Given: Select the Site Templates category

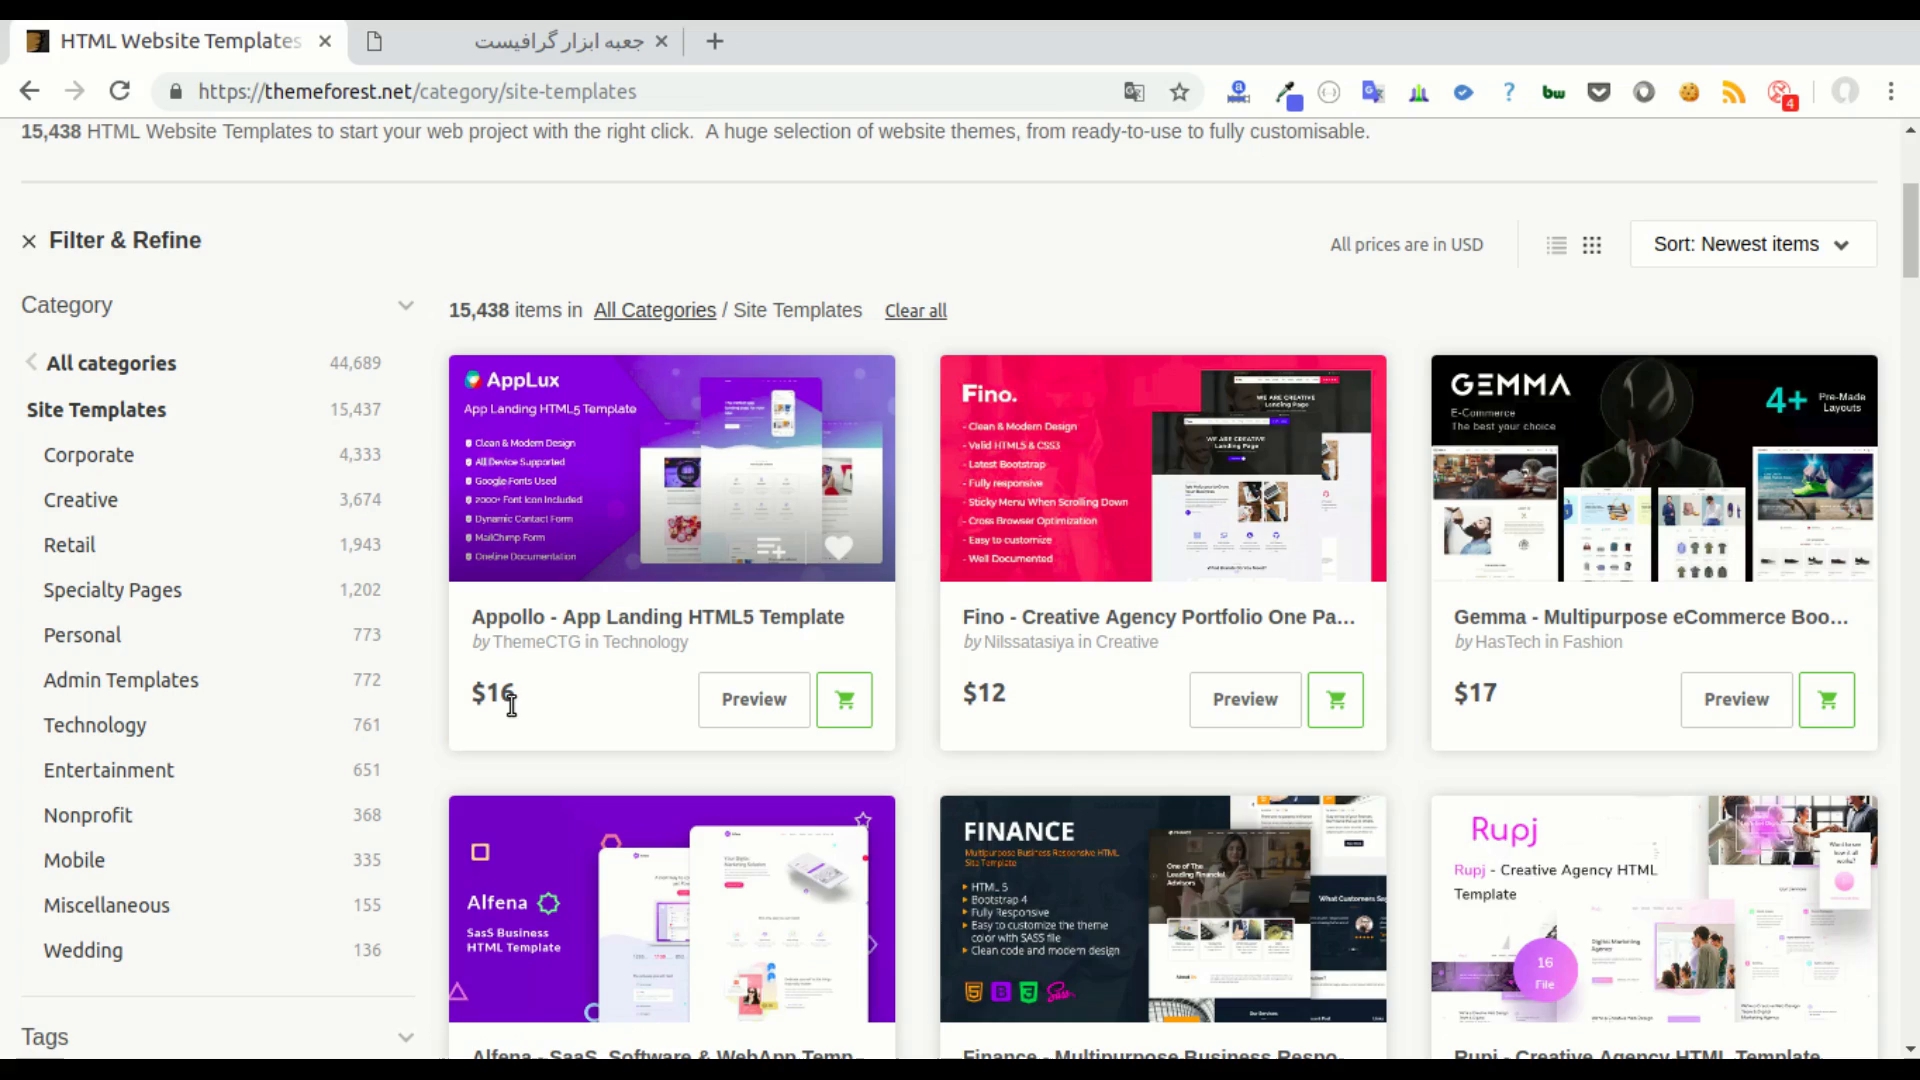Looking at the screenshot, I should pyautogui.click(x=96, y=410).
